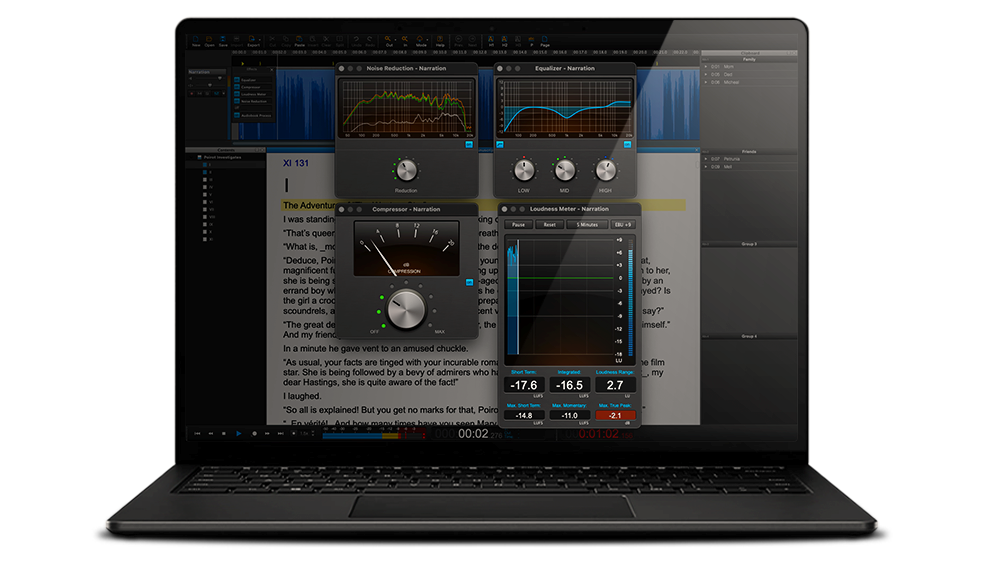
Task: Click the Cut toolbar icon
Action: click(x=272, y=39)
